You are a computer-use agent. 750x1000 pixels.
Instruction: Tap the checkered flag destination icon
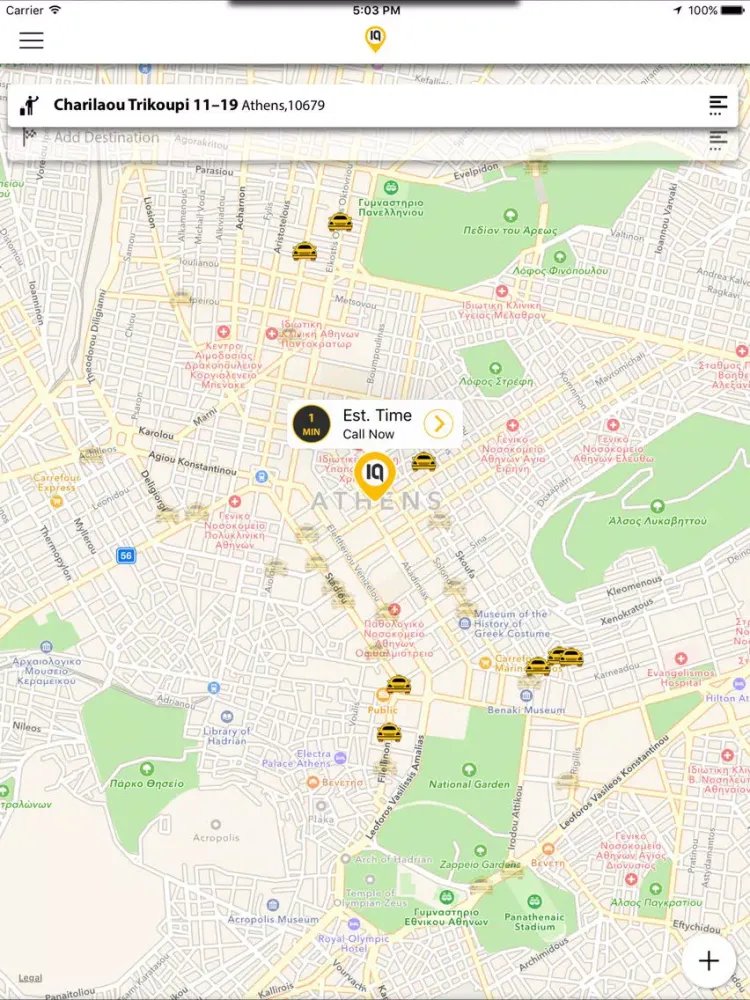[29, 136]
